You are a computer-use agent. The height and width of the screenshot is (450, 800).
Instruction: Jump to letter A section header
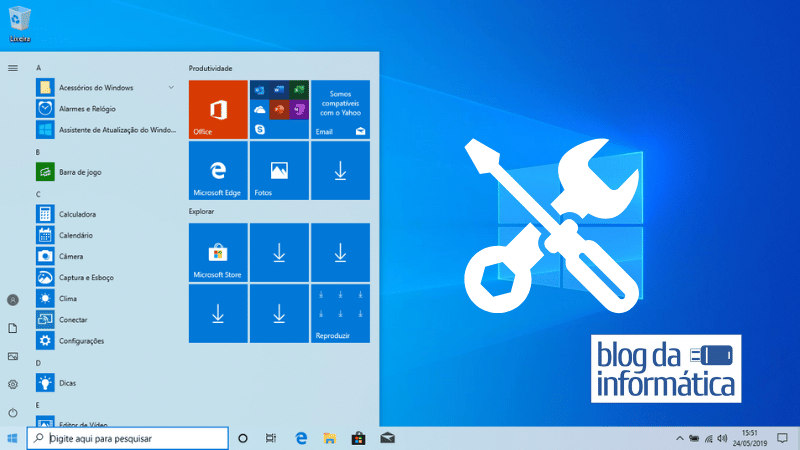click(x=38, y=68)
